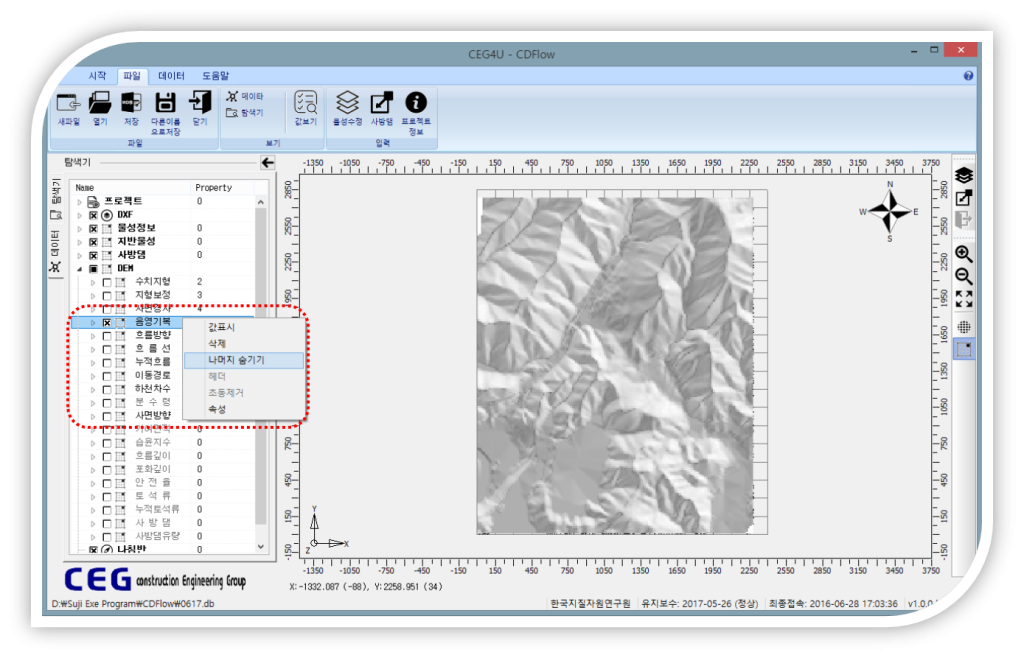This screenshot has height=658, width=1024.
Task: Click the export arrow icon in right toolbar
Action: [964, 198]
